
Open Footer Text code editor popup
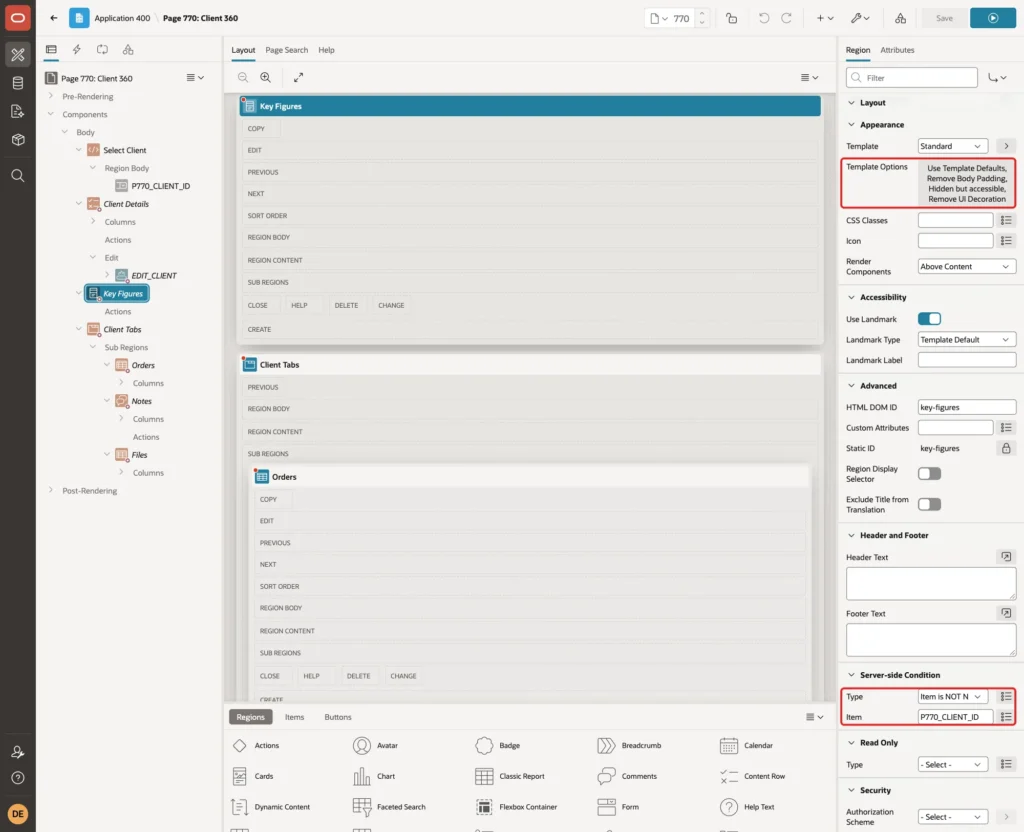click(x=1006, y=613)
